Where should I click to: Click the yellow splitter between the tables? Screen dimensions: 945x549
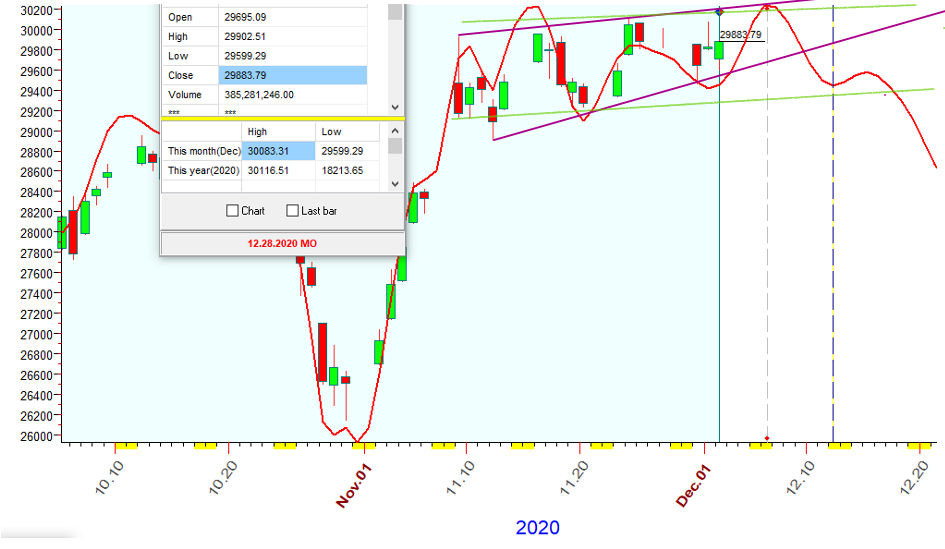283,119
